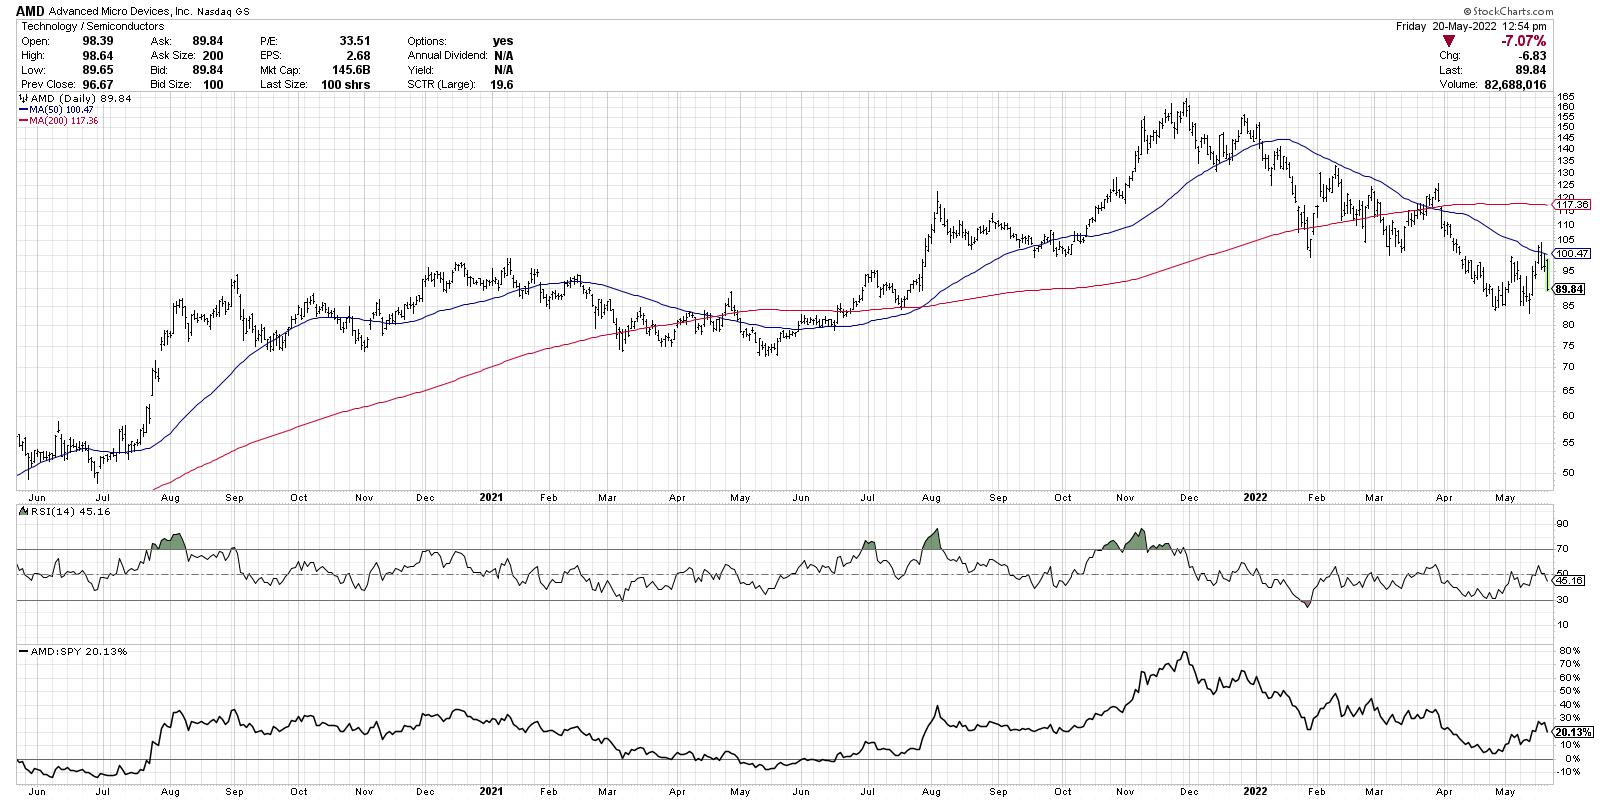This screenshot has height=800, width=1600.
Task: Click the 117.36 red price-axis tag
Action: click(x=1570, y=205)
